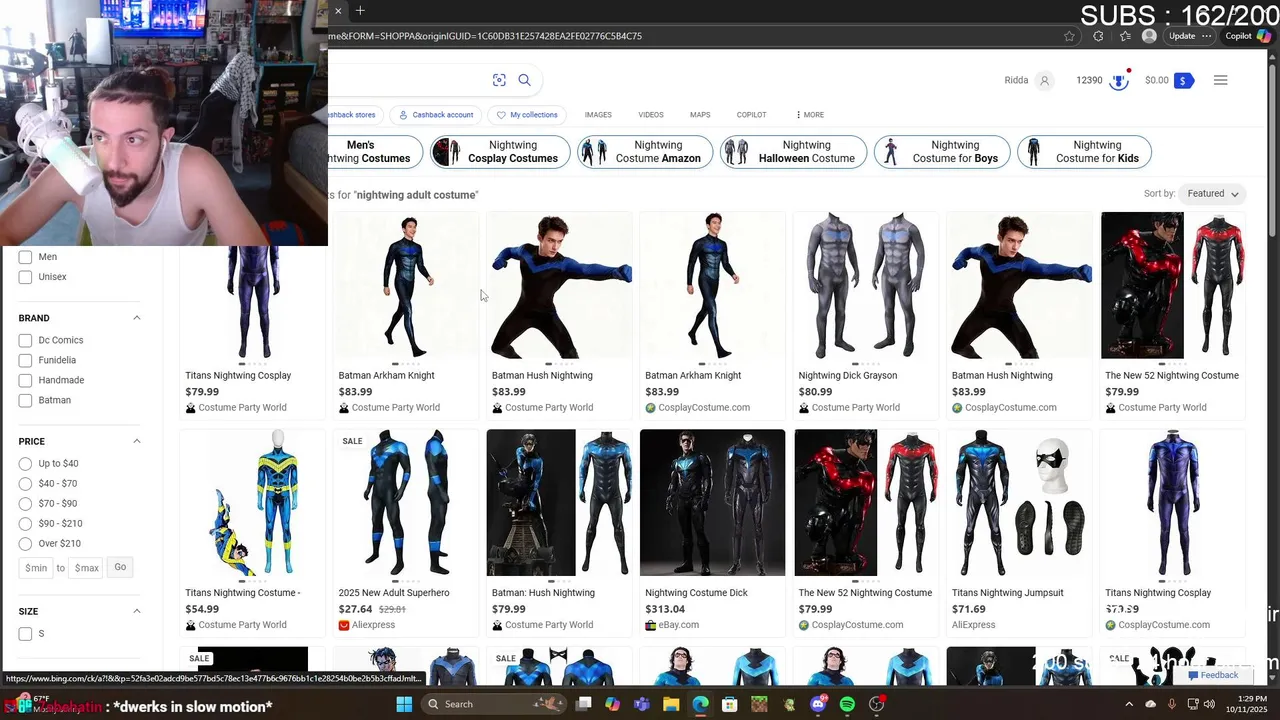Collapse the BRAND filter section
This screenshot has width=1280, height=720.
point(137,318)
